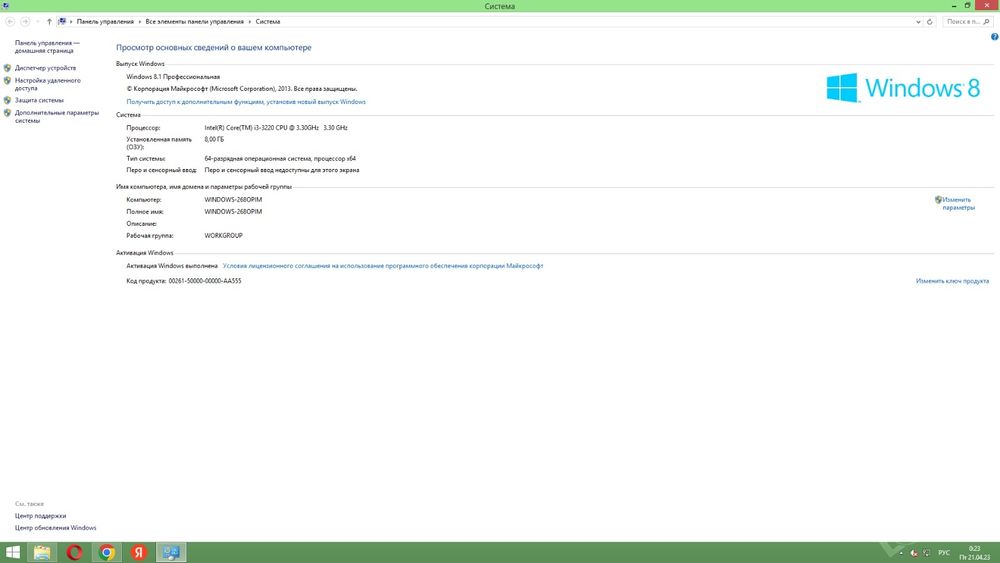Navigate to 'Все элементы панели управления' breadcrumb
Image resolution: width=1000 pixels, height=563 pixels.
click(x=195, y=22)
